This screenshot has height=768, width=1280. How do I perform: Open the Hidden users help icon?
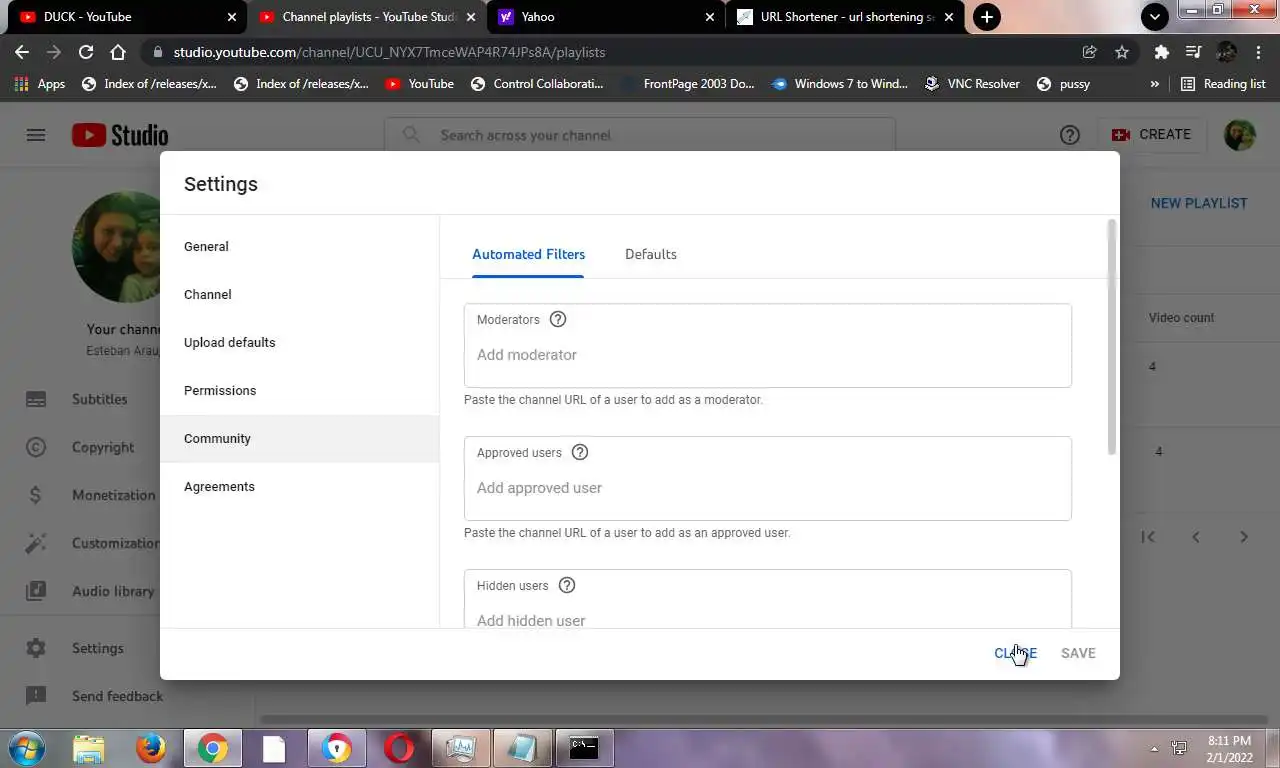pyautogui.click(x=567, y=586)
